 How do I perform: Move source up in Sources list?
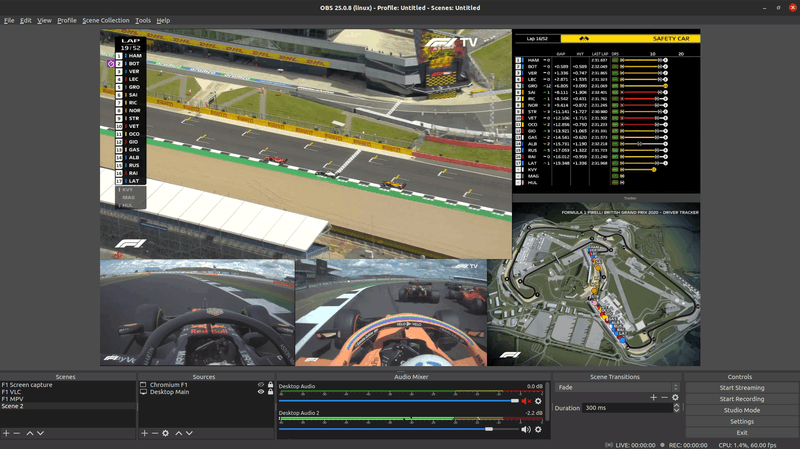(179, 433)
